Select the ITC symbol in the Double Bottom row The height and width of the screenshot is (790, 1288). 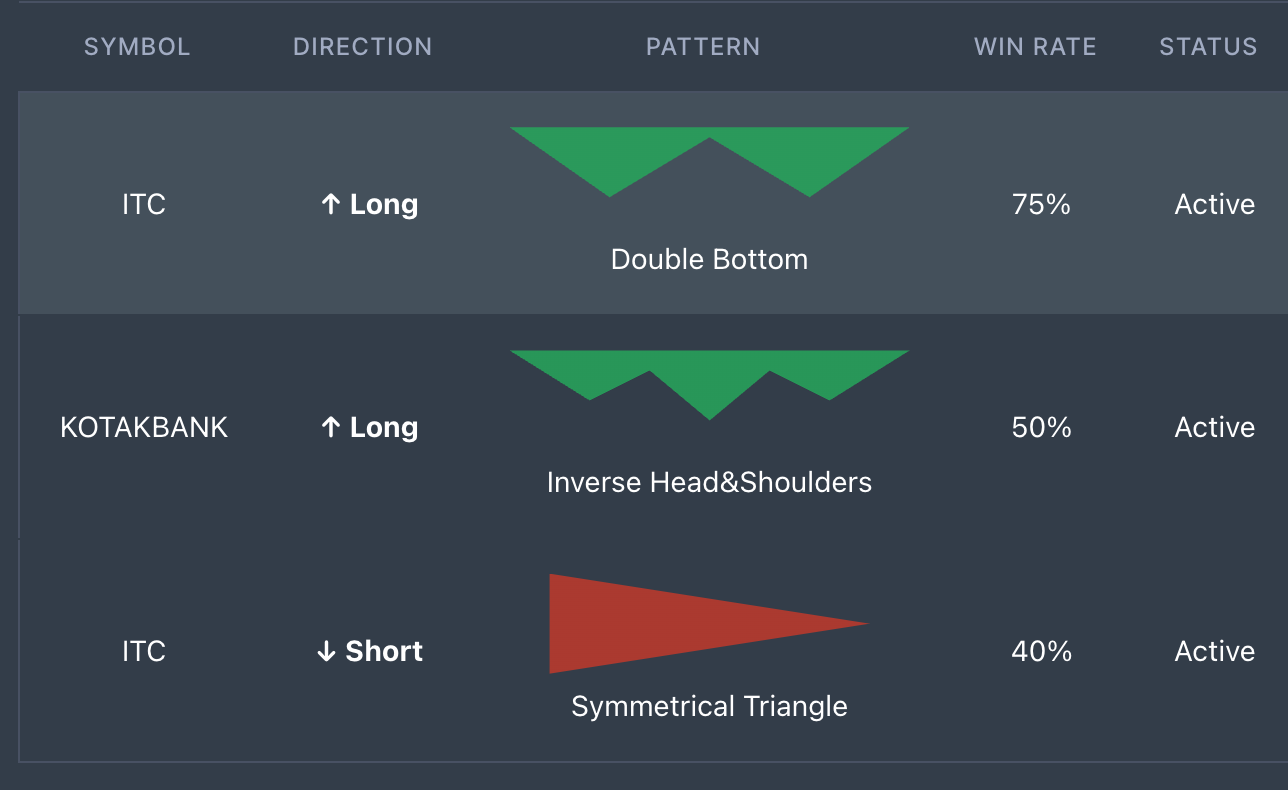pos(144,205)
